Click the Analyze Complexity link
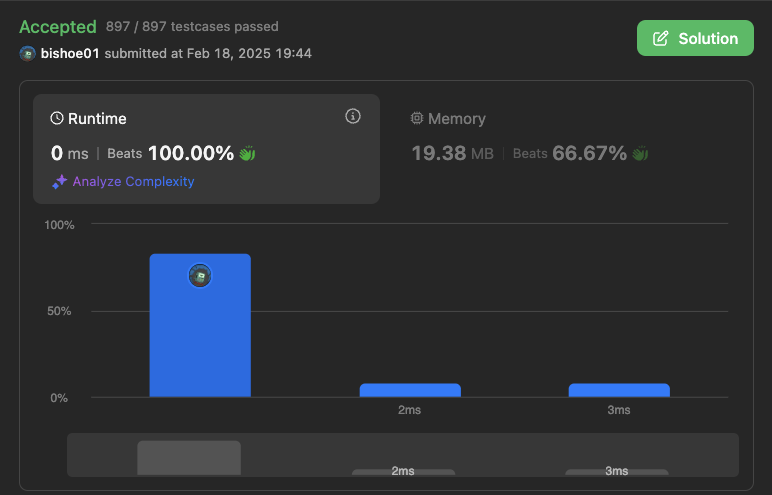772x495 pixels. coord(133,181)
